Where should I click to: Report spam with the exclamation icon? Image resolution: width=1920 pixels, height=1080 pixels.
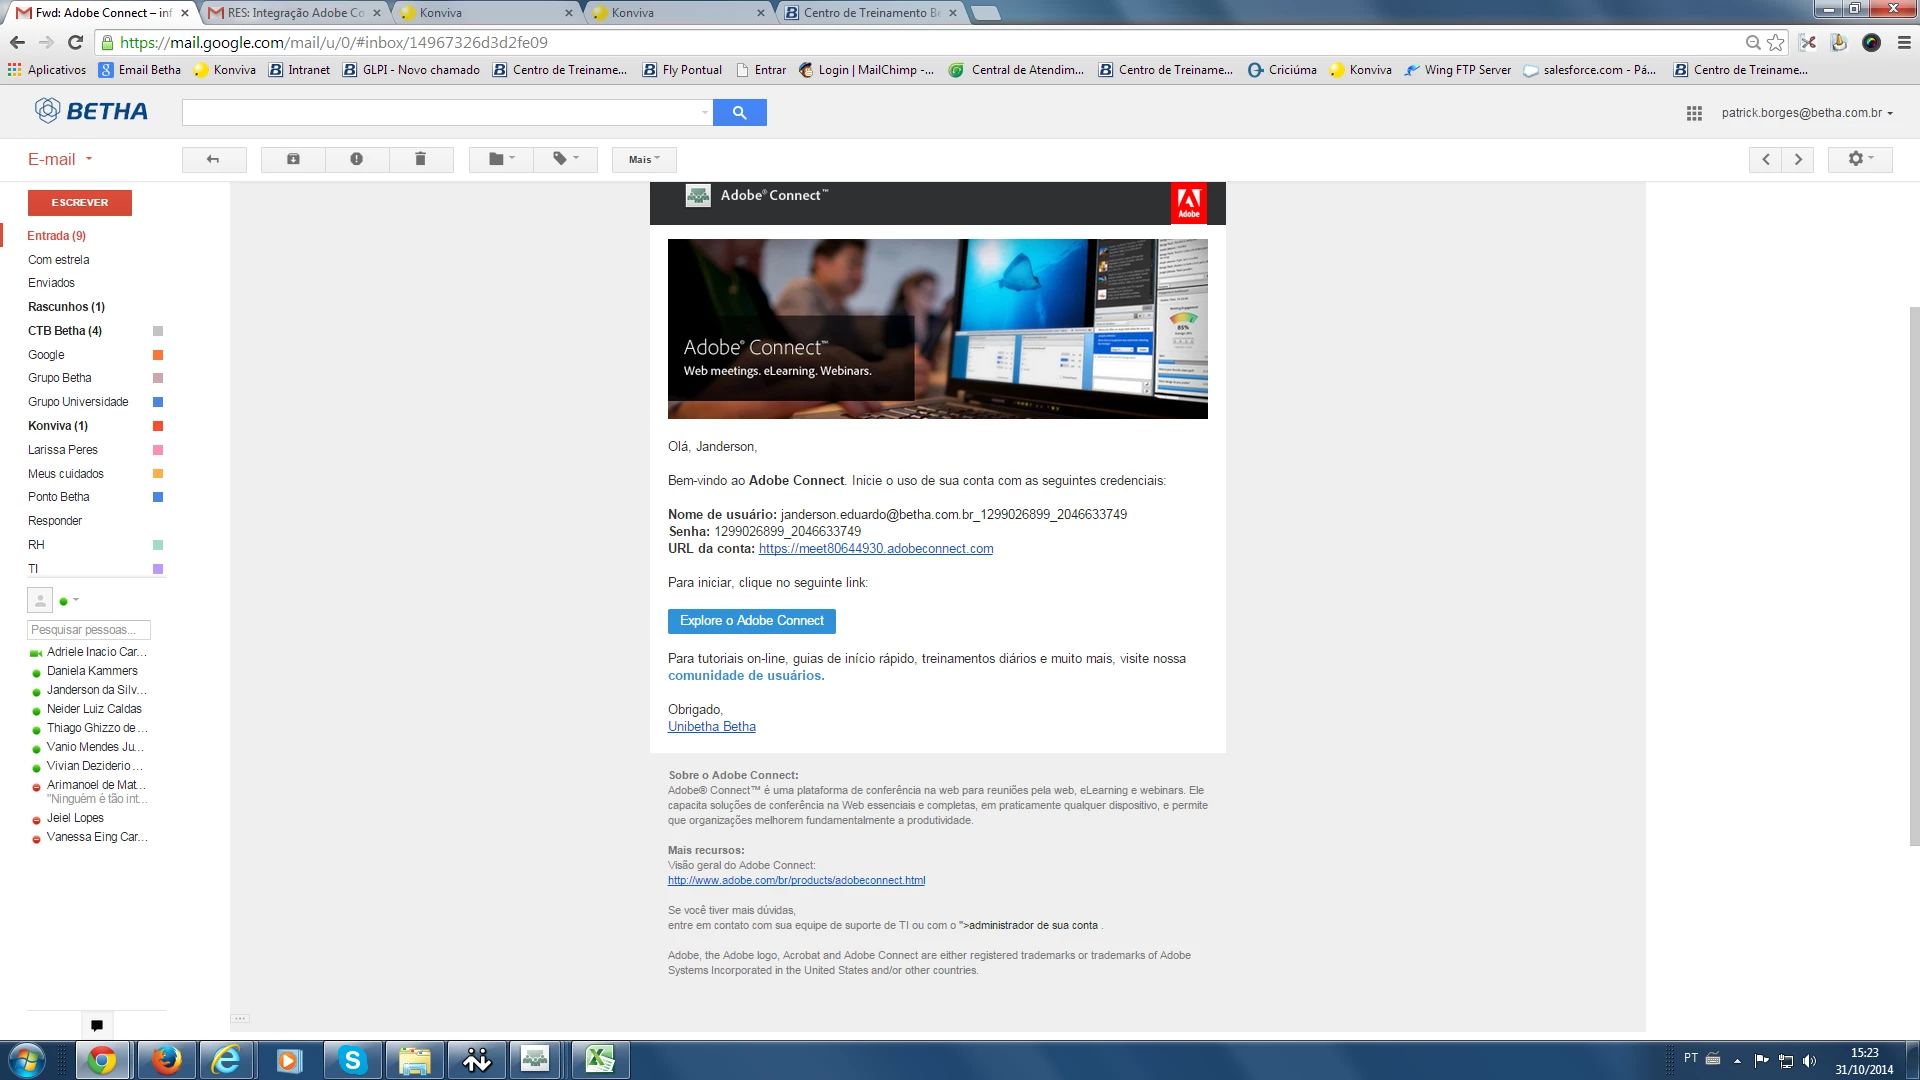(357, 160)
